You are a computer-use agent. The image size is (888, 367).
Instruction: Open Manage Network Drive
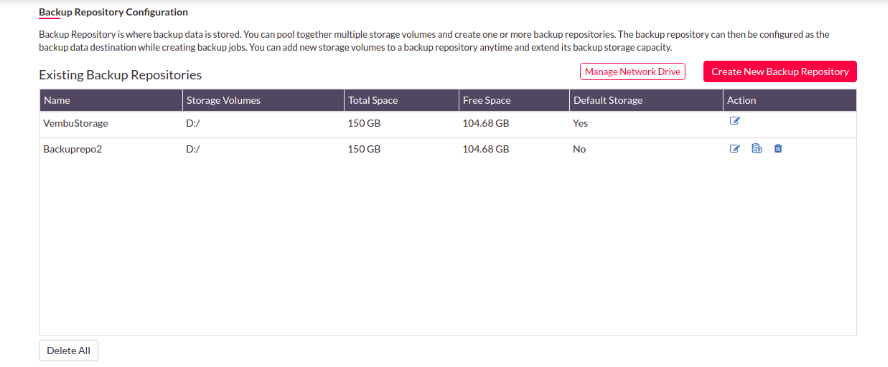point(633,72)
